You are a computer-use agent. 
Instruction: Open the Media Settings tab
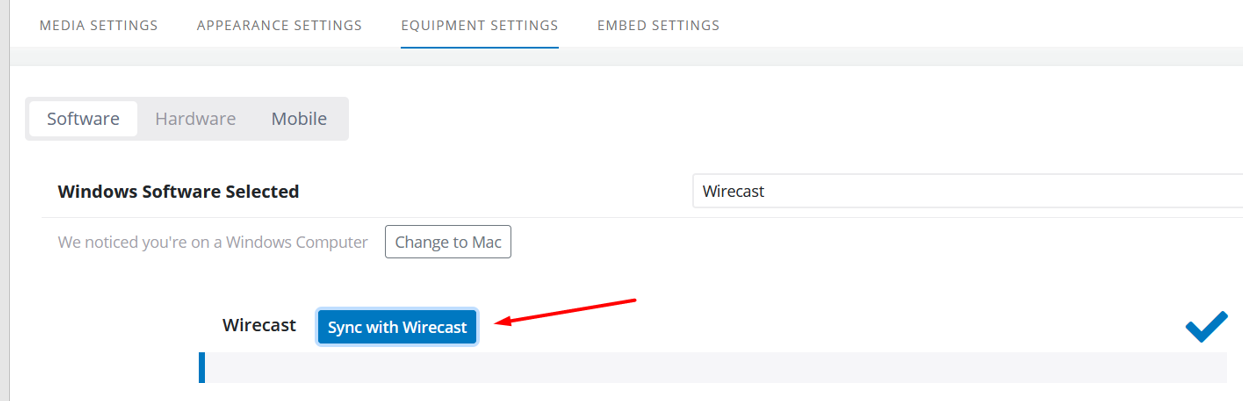[98, 25]
